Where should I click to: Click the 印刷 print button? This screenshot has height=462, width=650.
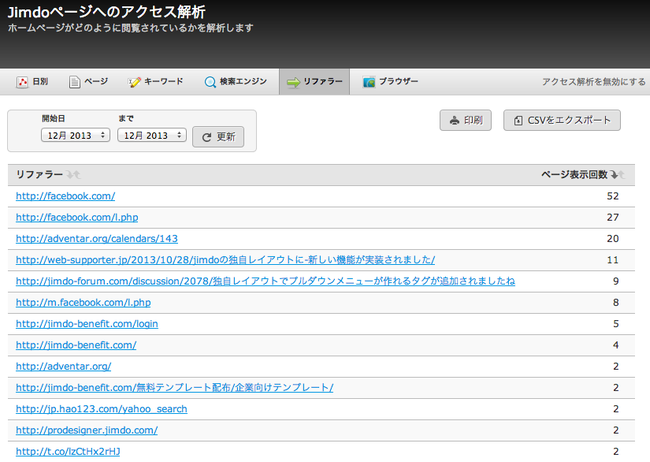[466, 120]
